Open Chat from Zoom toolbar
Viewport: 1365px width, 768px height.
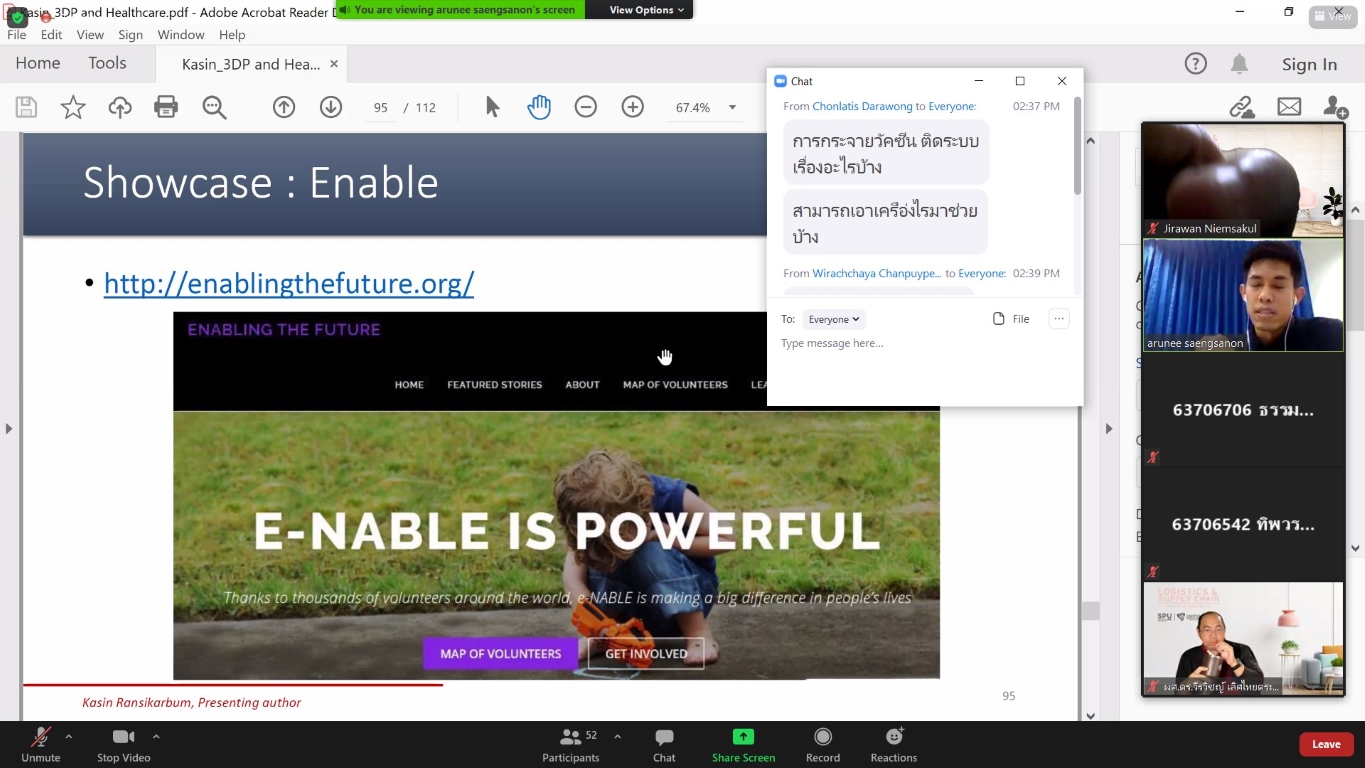coord(664,745)
